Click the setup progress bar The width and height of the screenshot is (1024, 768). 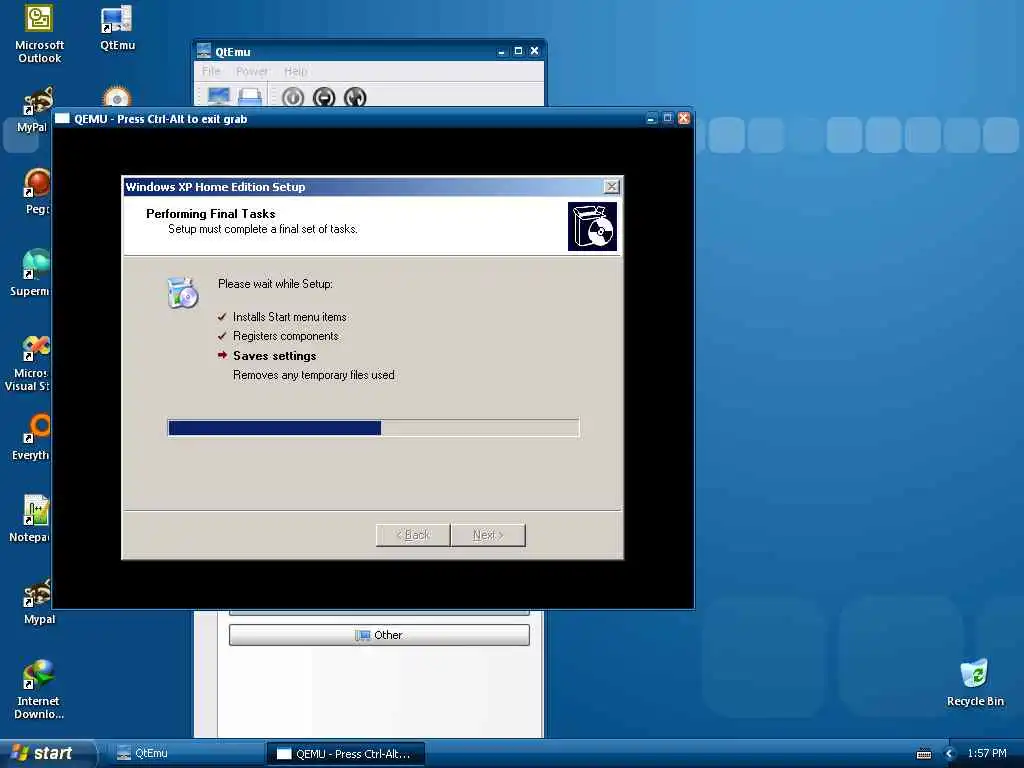373,428
